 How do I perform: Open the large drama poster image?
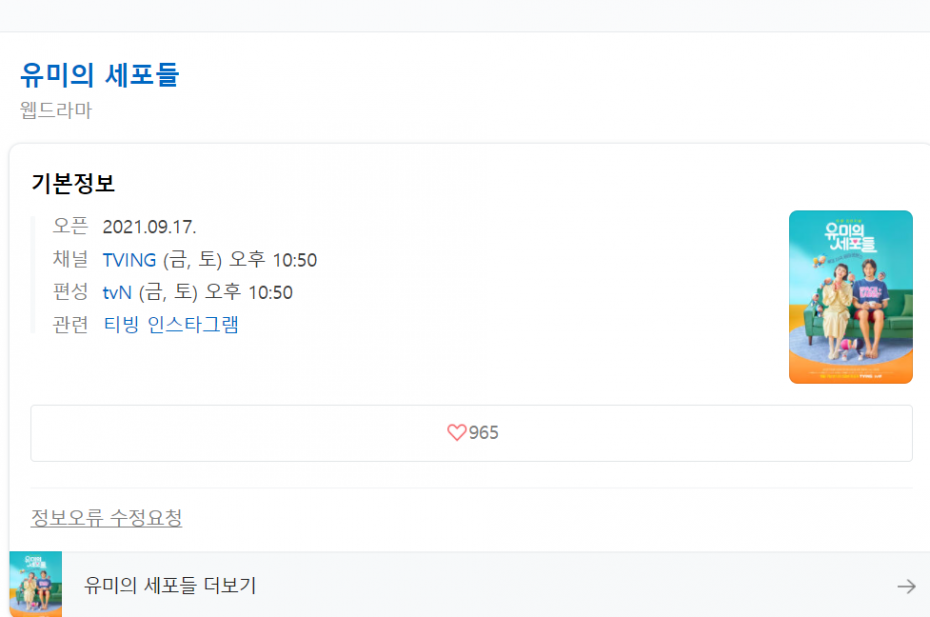[x=851, y=297]
